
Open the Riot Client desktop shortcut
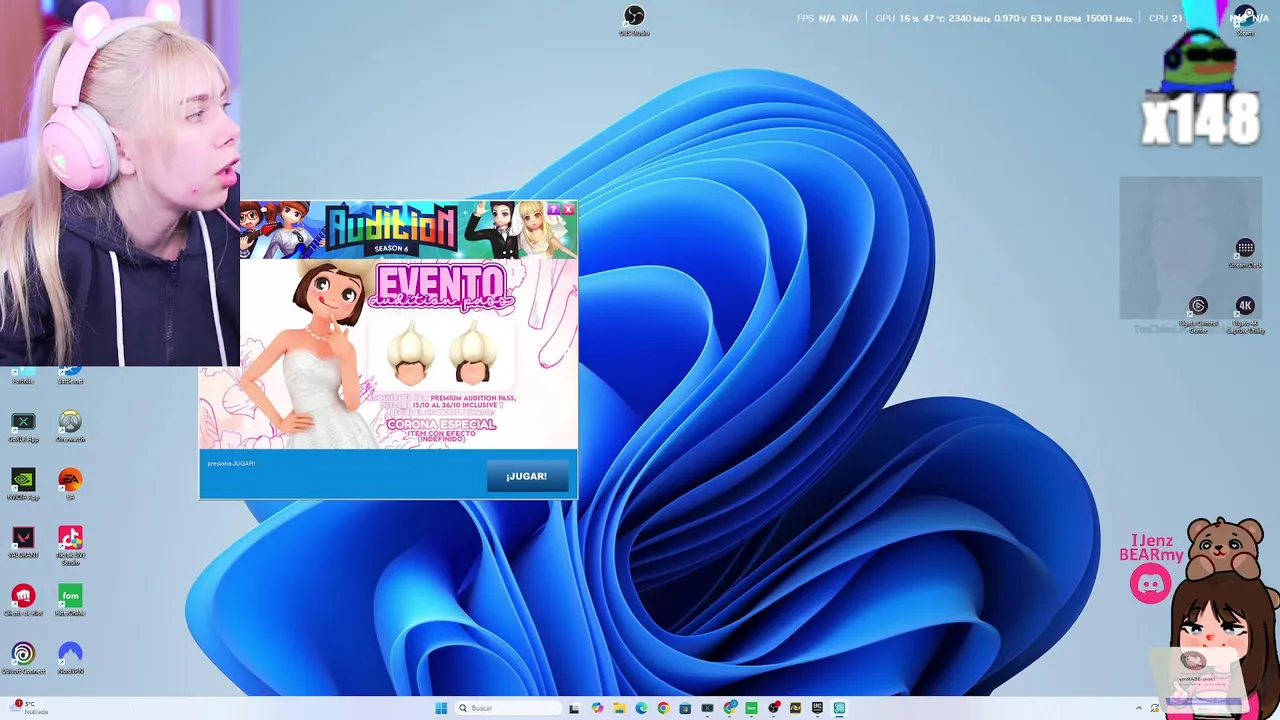click(23, 601)
